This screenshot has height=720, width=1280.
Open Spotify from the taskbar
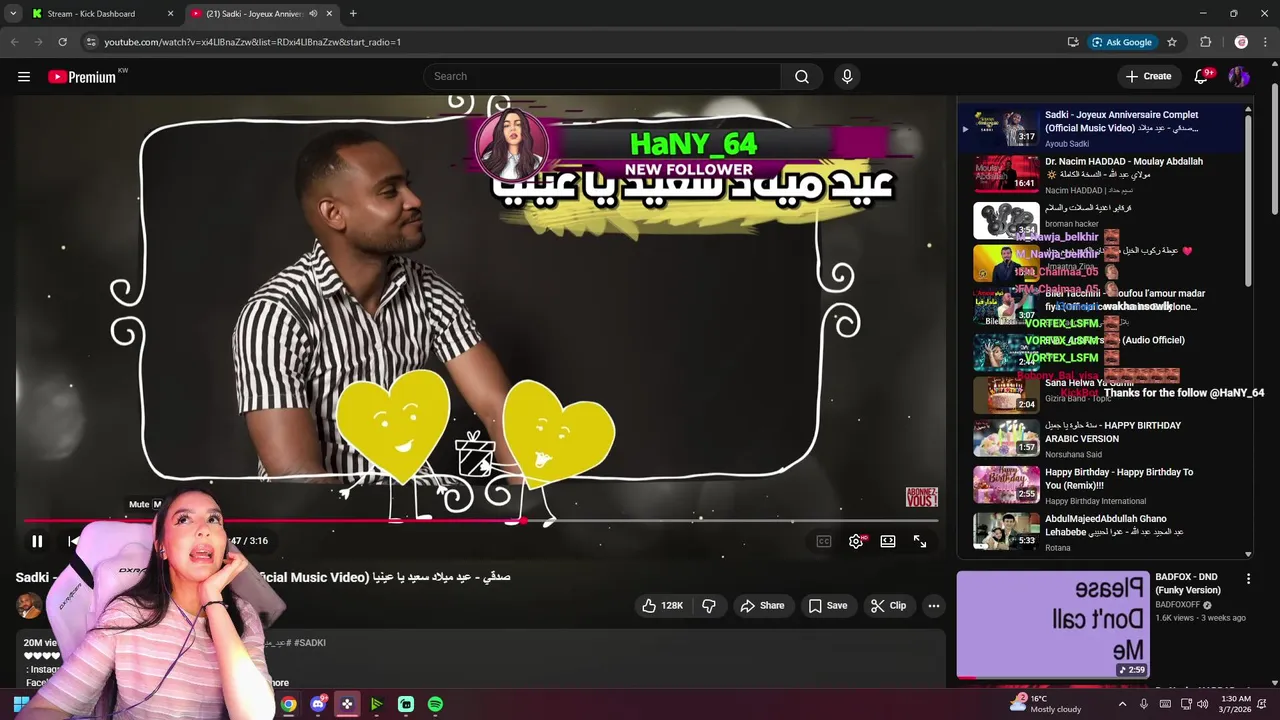435,704
